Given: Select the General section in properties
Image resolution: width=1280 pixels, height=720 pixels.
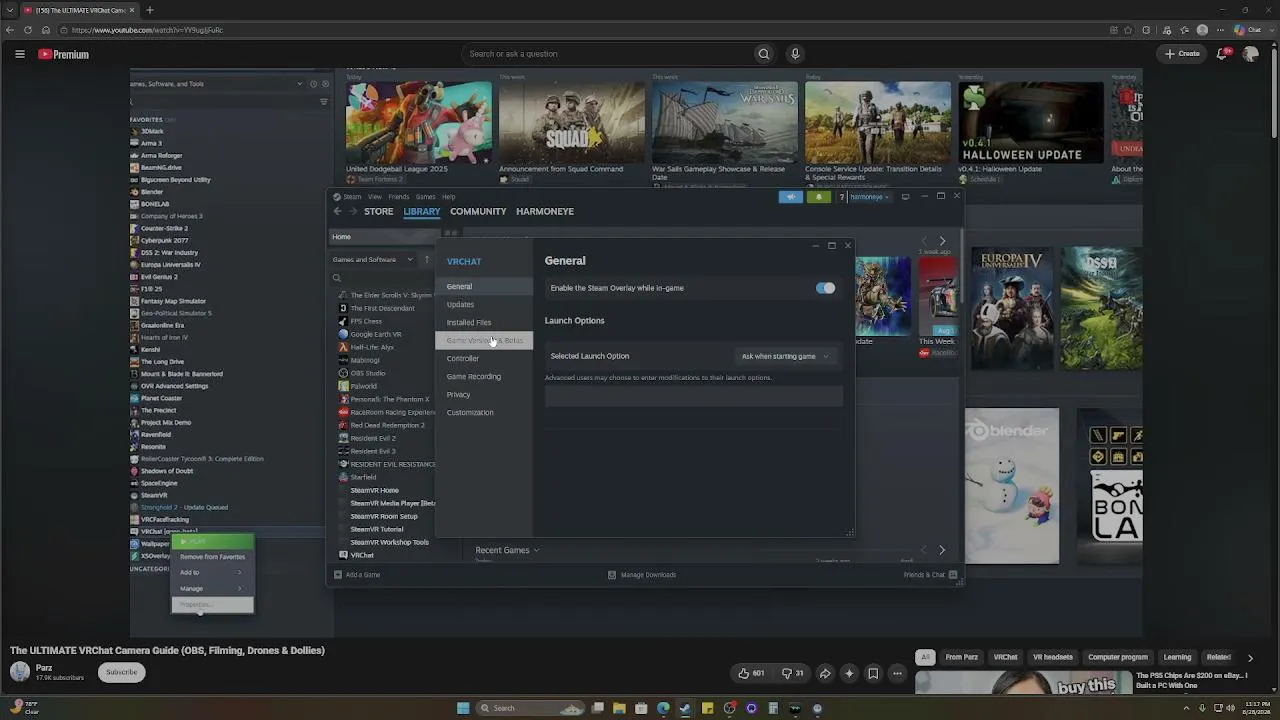Looking at the screenshot, I should point(484,287).
